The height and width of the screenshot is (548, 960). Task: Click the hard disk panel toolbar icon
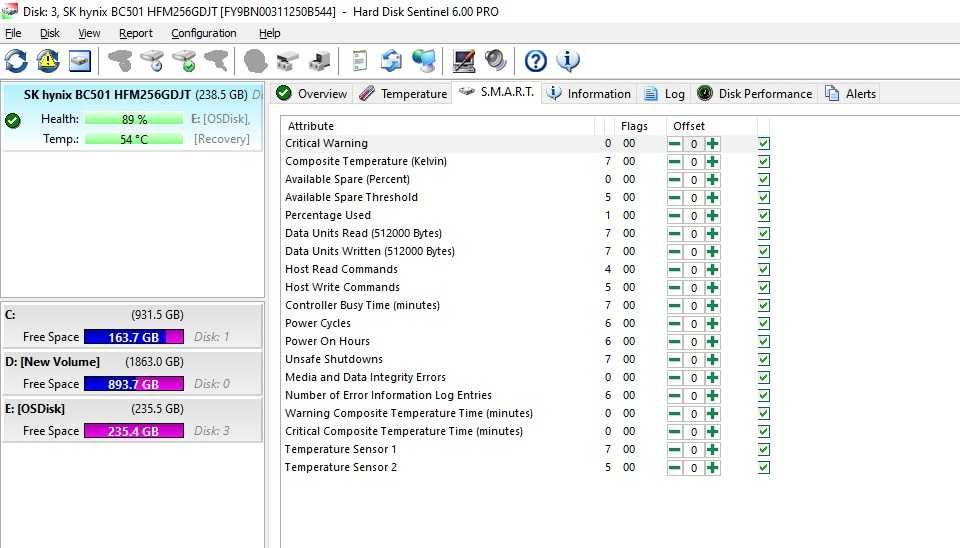click(x=80, y=61)
